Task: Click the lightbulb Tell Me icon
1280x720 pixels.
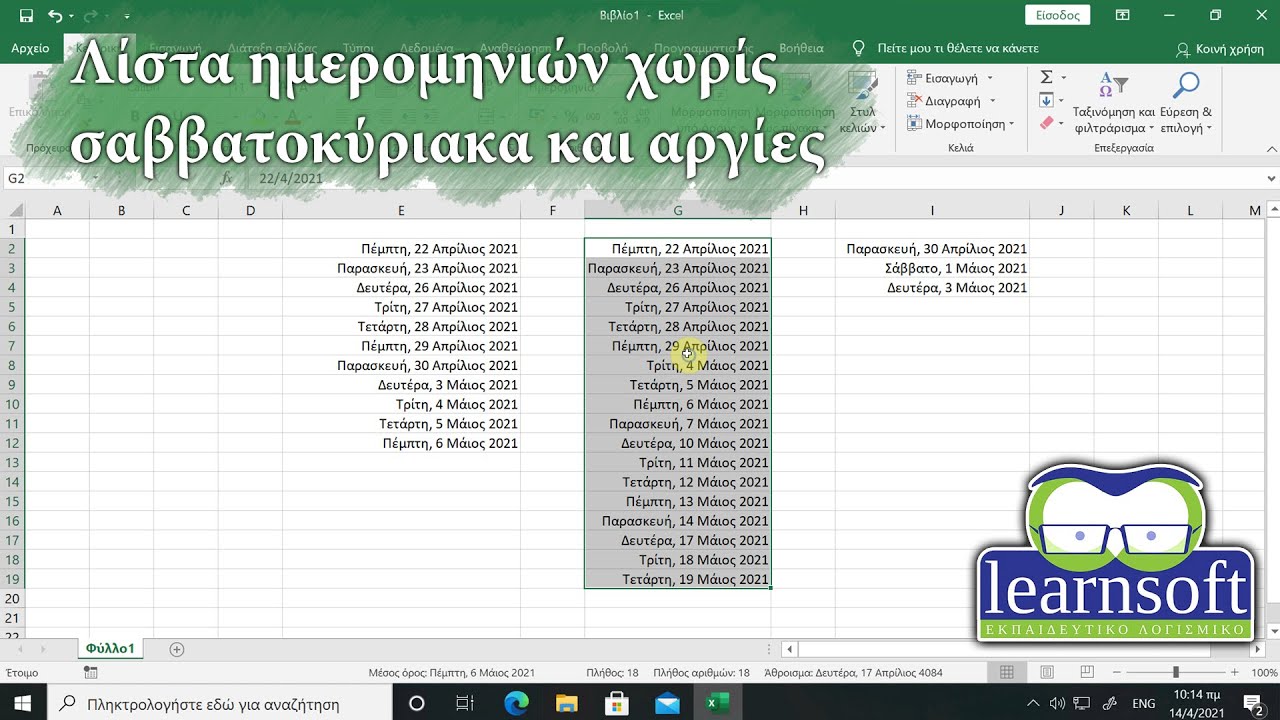Action: 858,48
